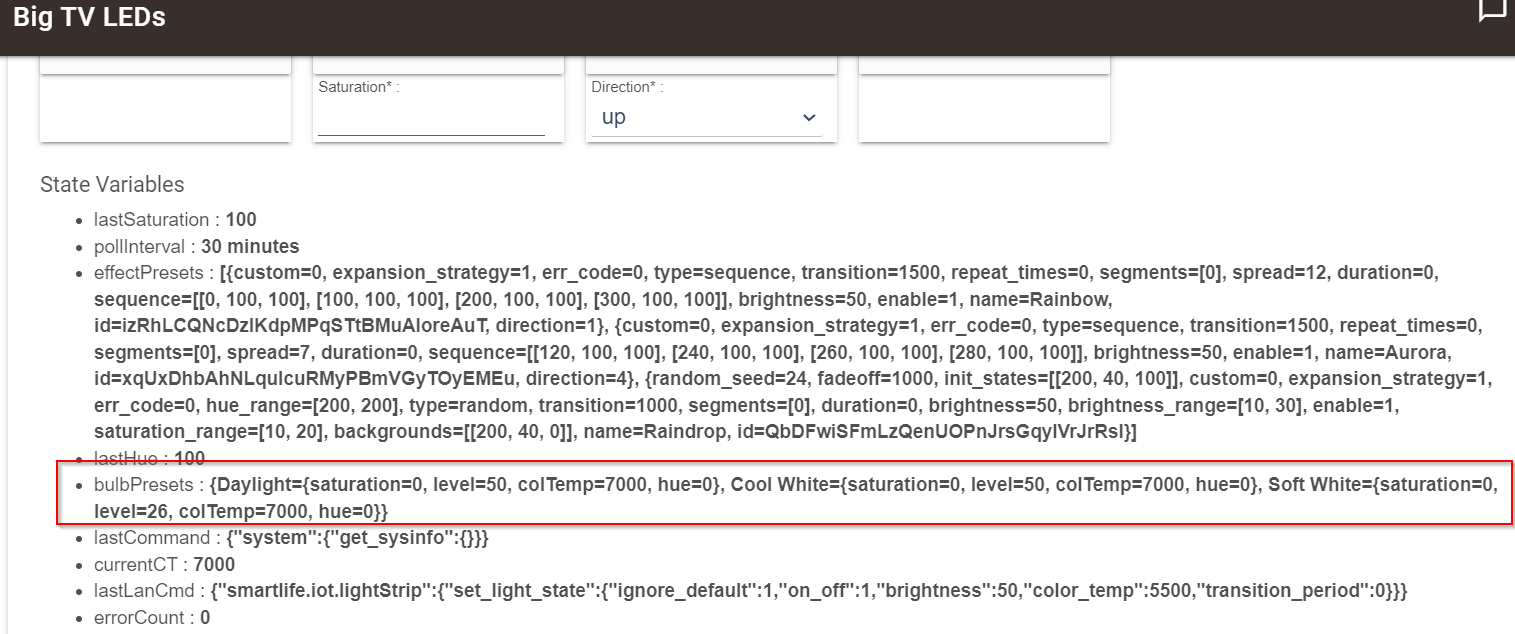This screenshot has height=634, width=1515.
Task: Click the lastHue state variable entry
Action: (x=149, y=458)
